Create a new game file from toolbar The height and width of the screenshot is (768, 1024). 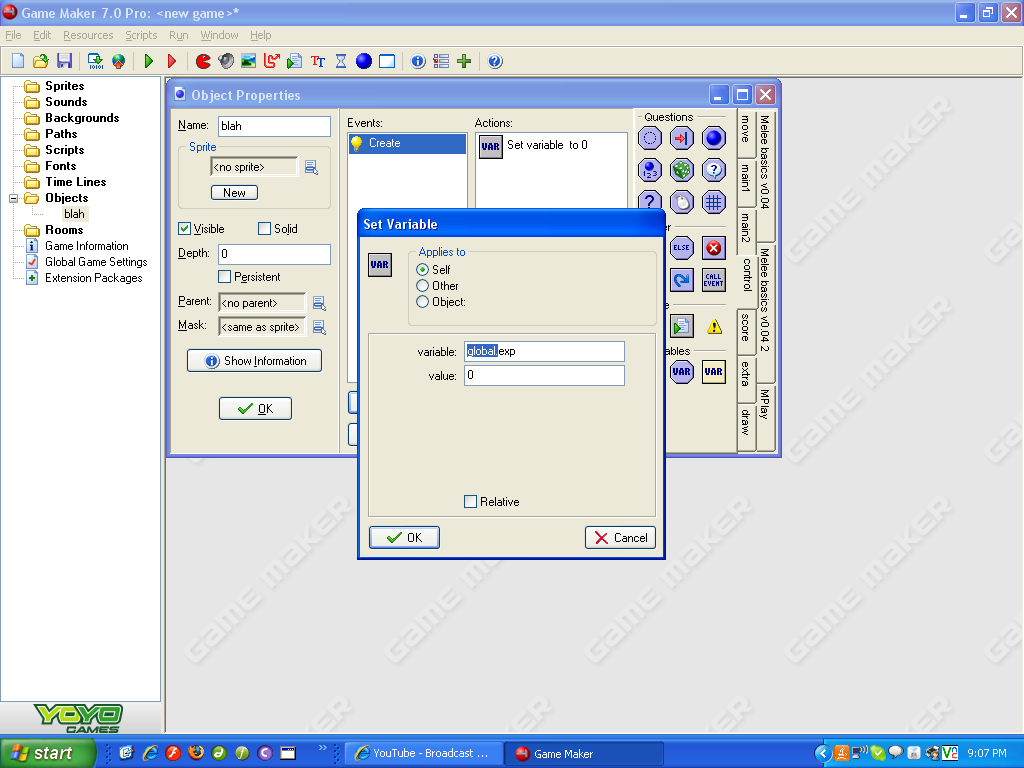(18, 61)
